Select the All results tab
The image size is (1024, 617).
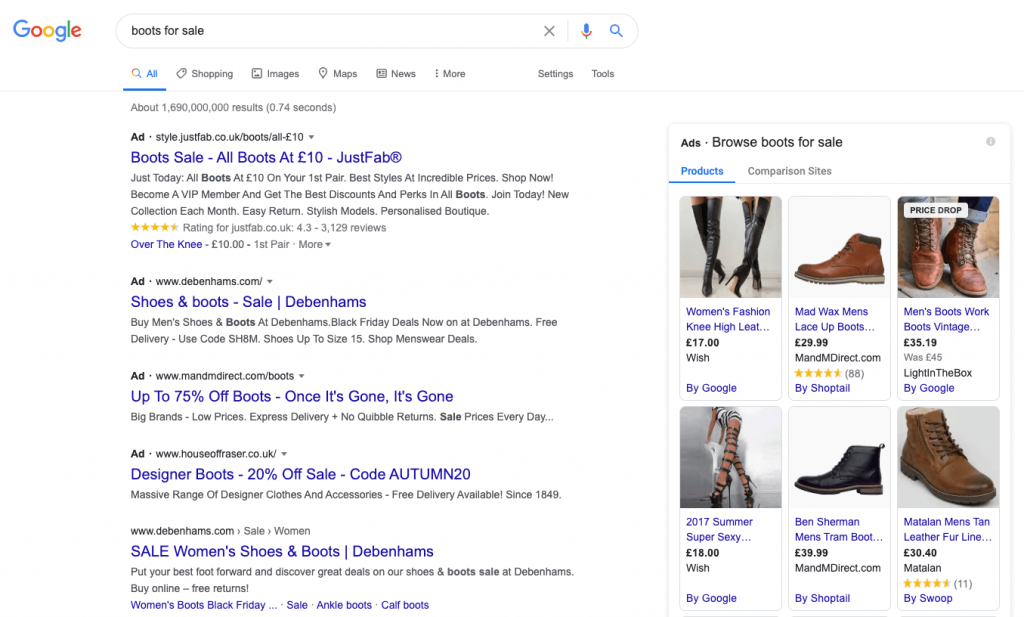[144, 74]
